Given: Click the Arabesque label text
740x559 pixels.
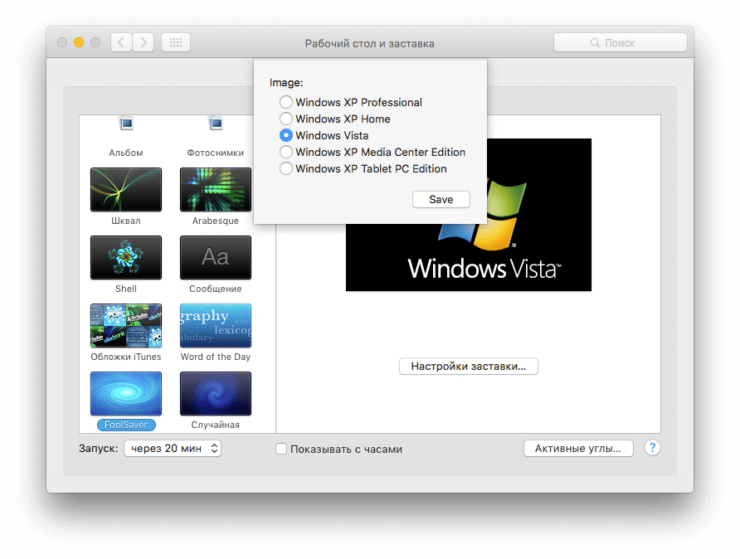Looking at the screenshot, I should 216,221.
